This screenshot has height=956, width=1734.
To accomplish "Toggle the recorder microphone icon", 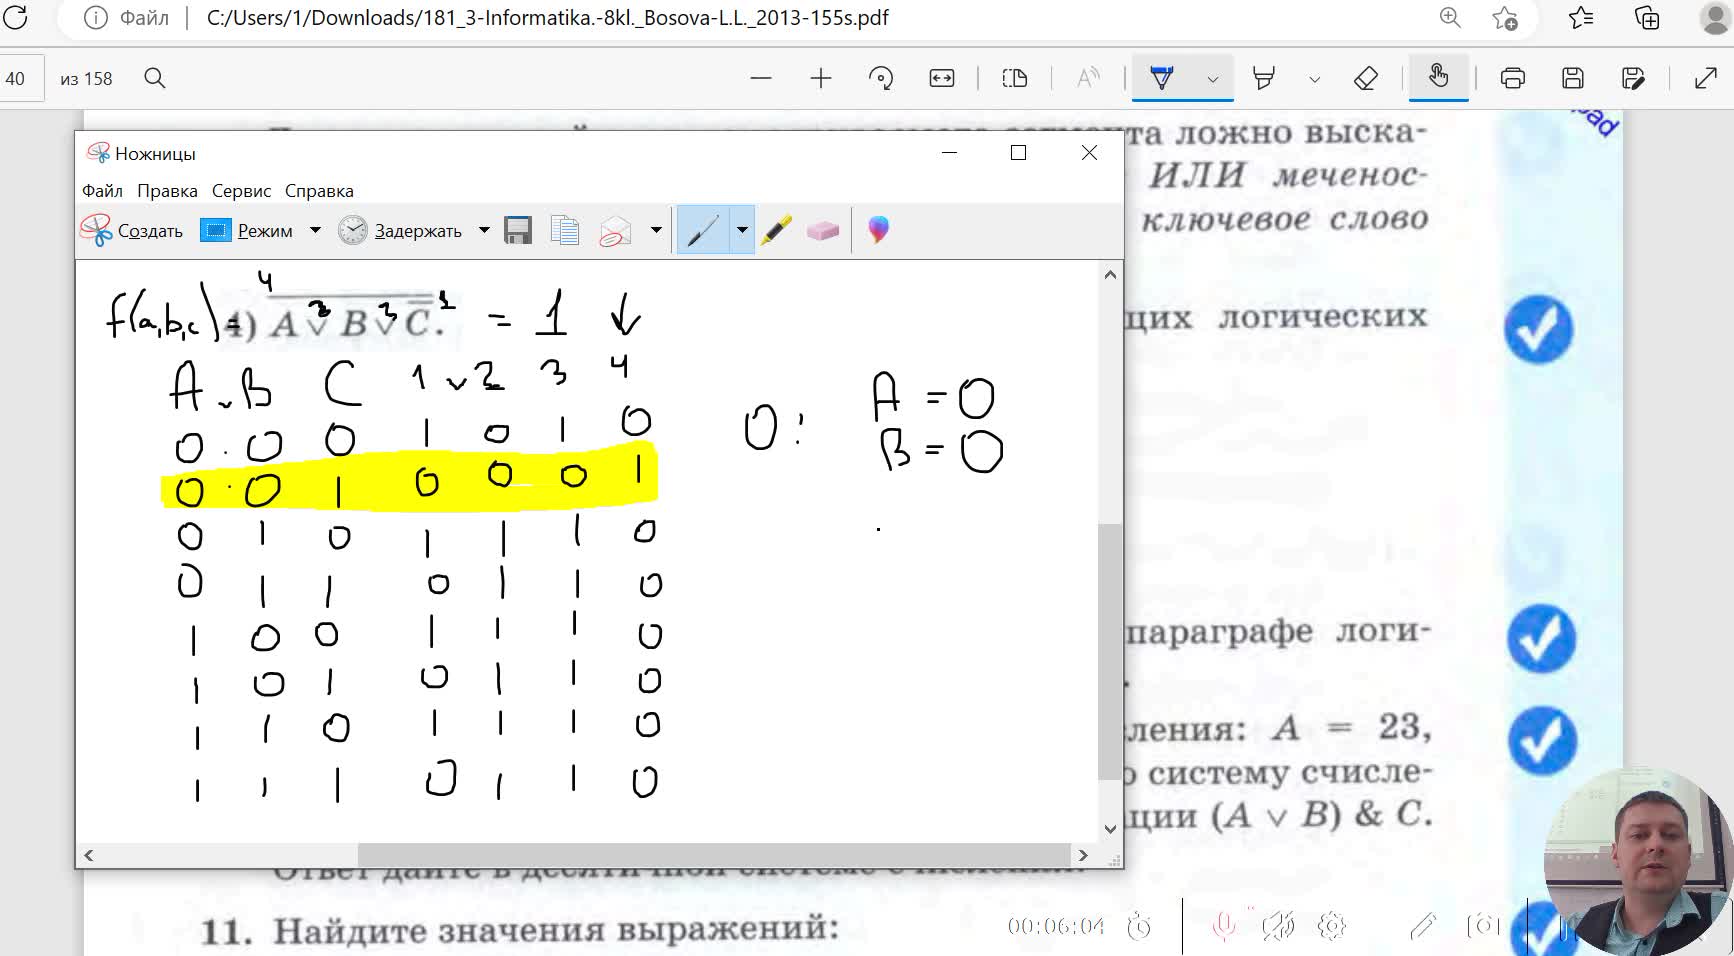I will pos(1223,926).
